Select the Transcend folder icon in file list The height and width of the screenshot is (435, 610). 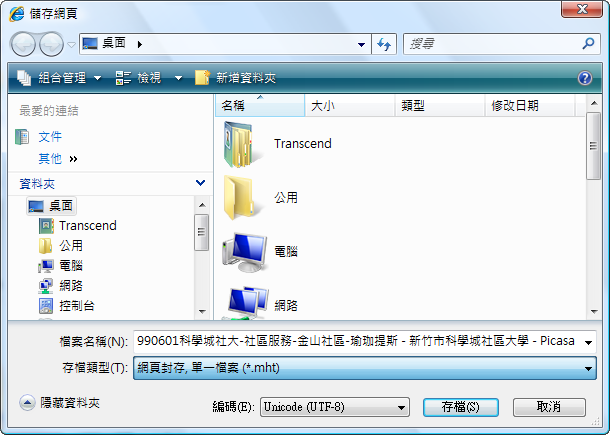(240, 144)
